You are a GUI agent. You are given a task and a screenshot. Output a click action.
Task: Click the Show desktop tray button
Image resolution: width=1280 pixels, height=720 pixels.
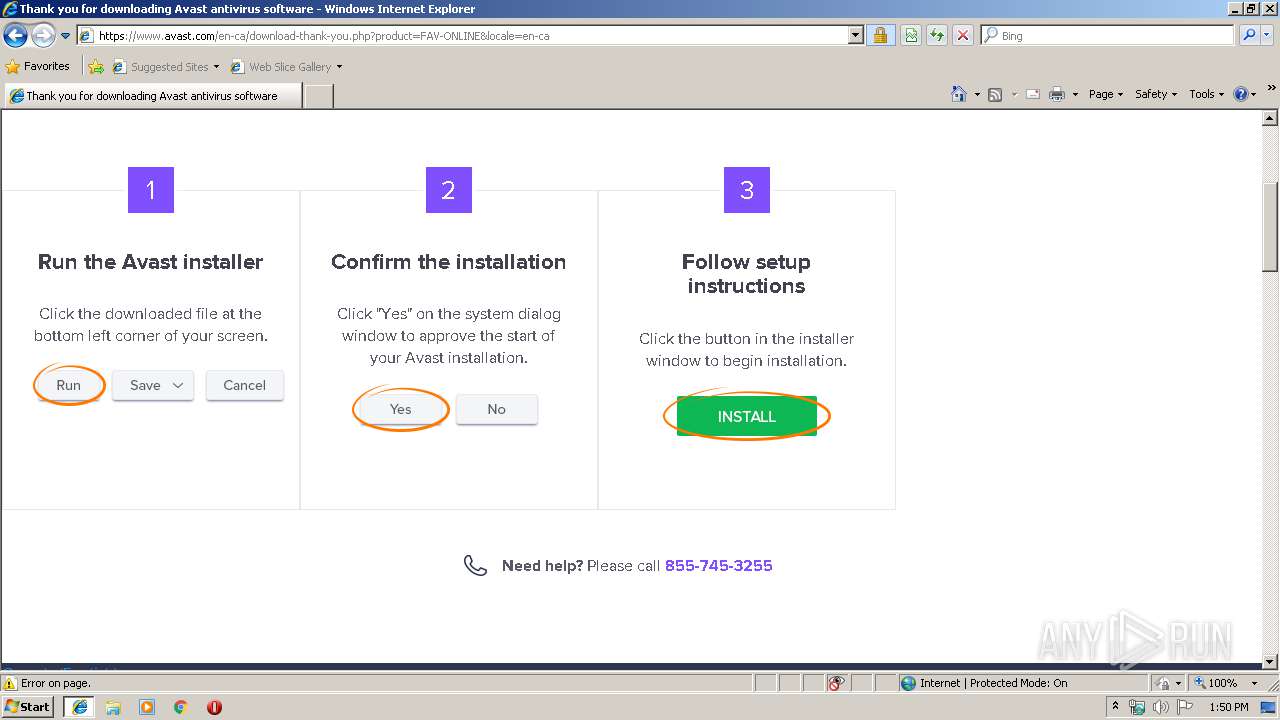[x=1270, y=707]
